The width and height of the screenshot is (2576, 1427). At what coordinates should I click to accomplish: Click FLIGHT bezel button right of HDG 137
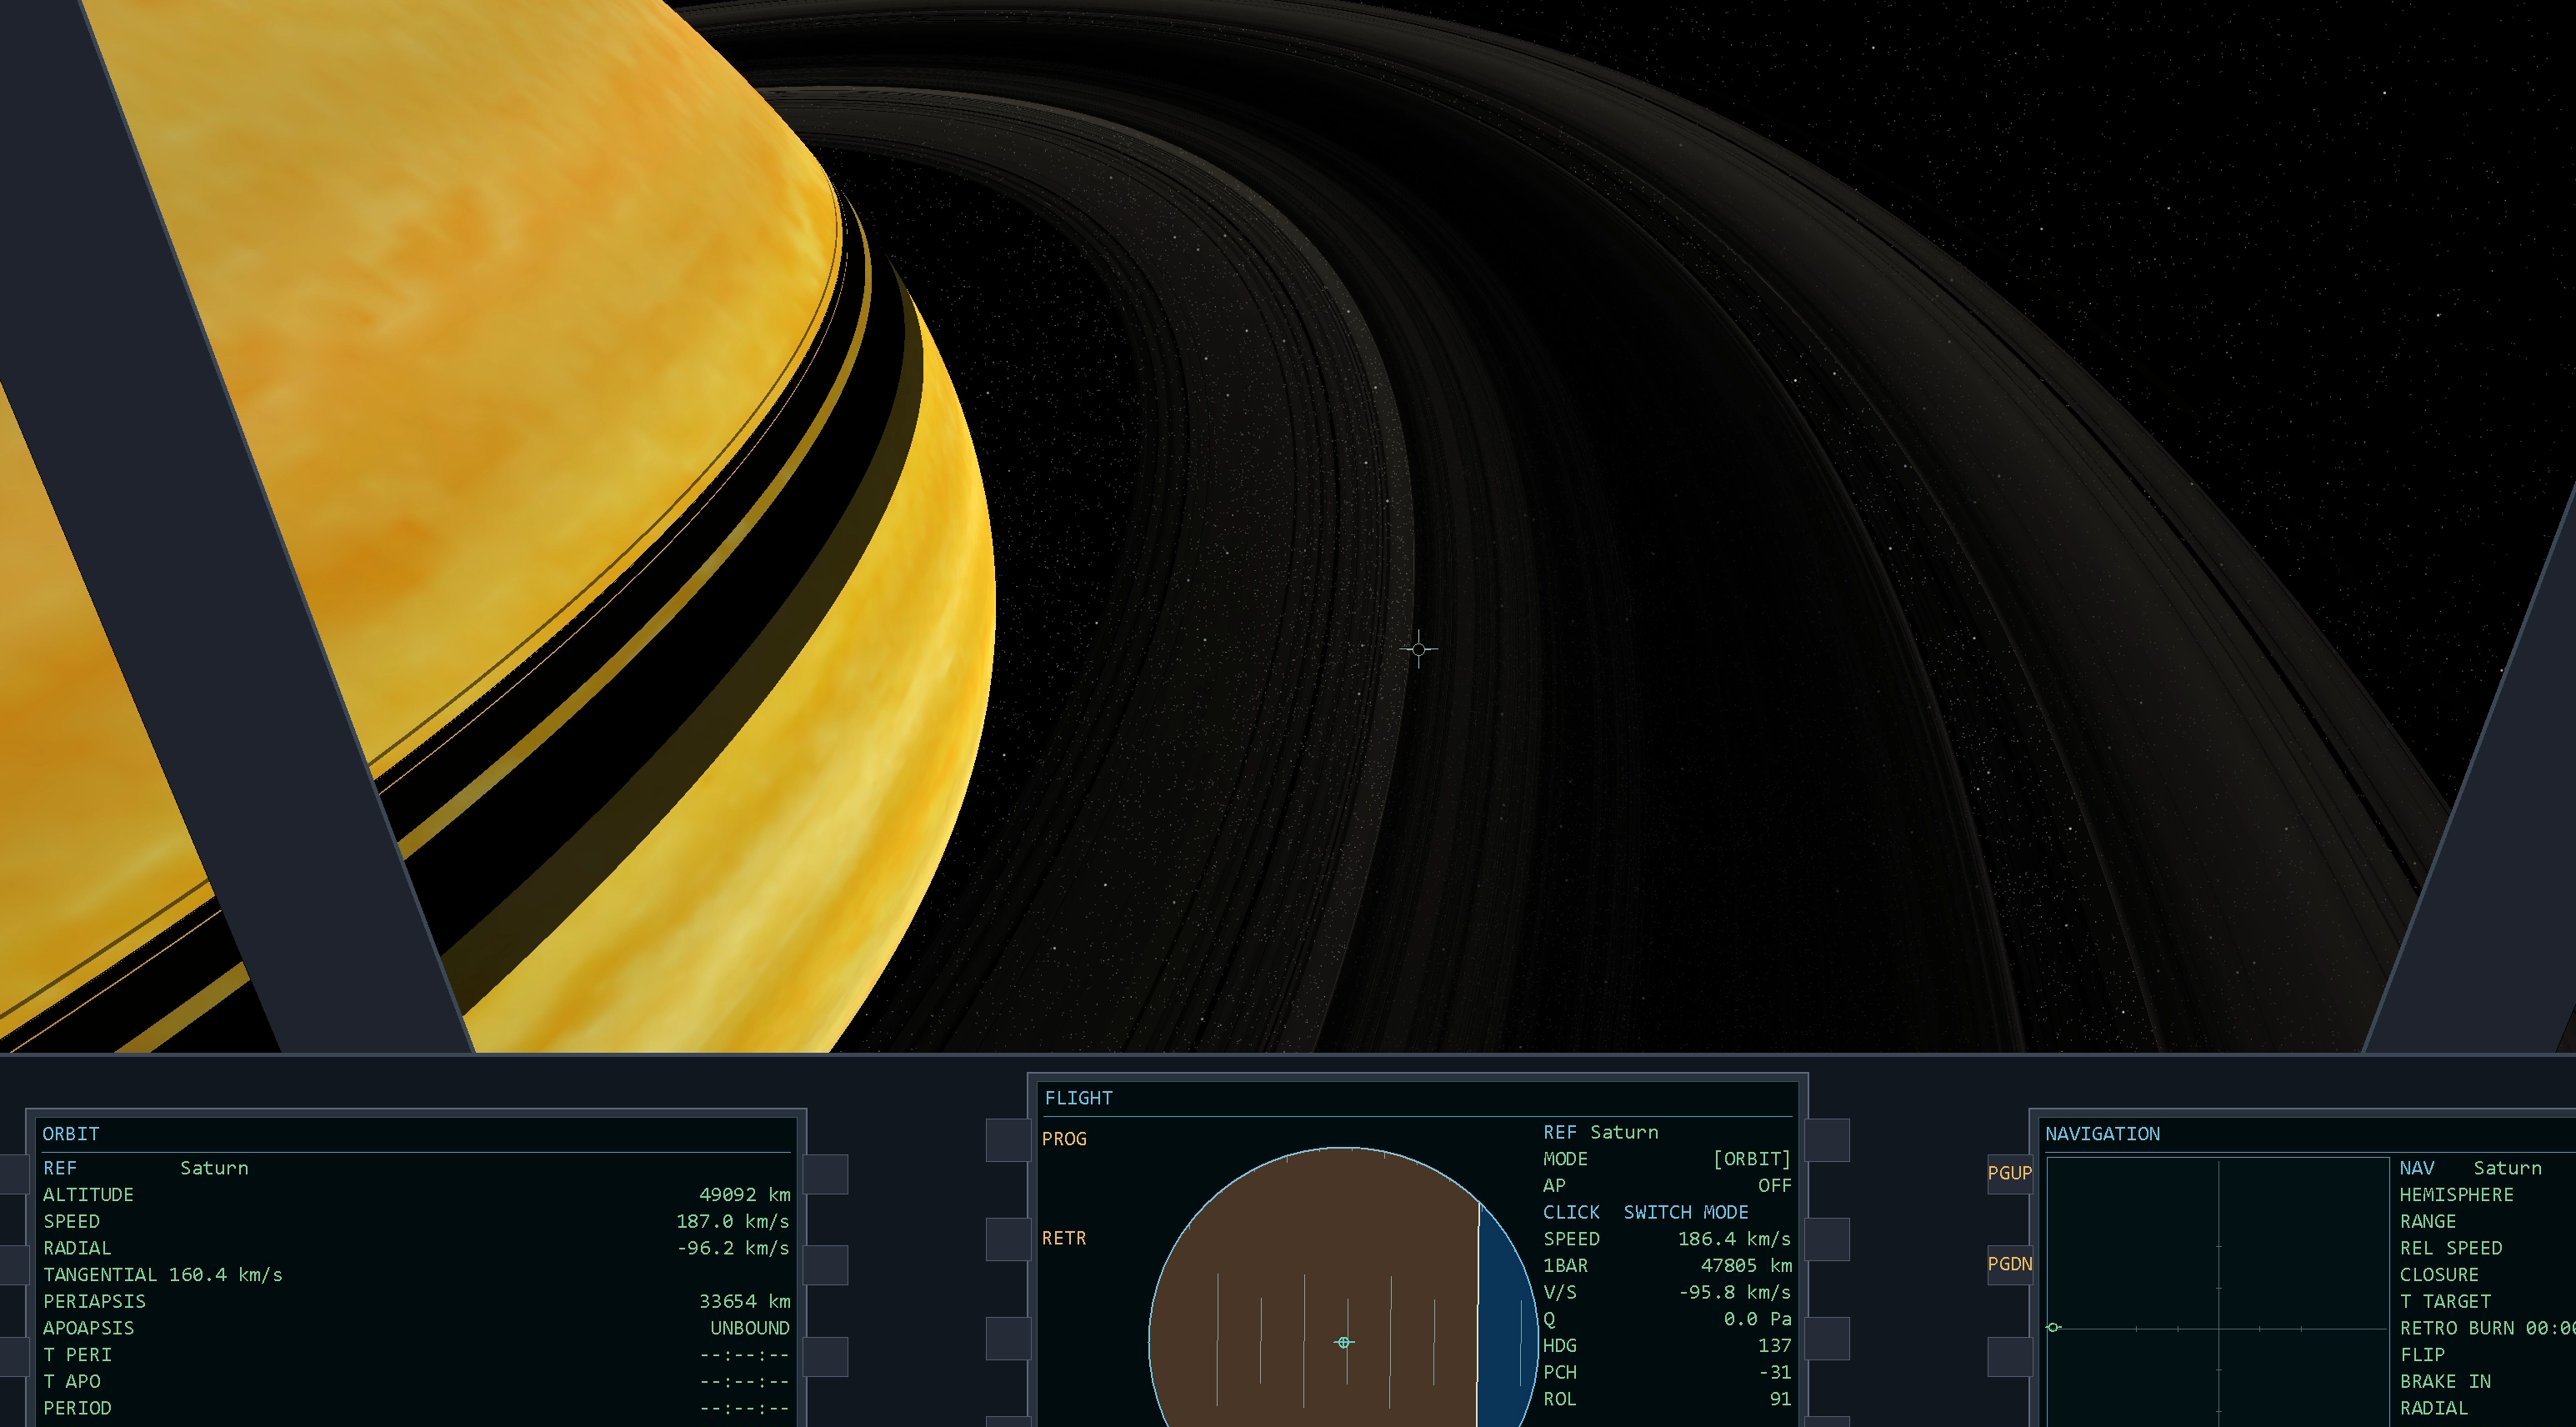[x=1827, y=1338]
